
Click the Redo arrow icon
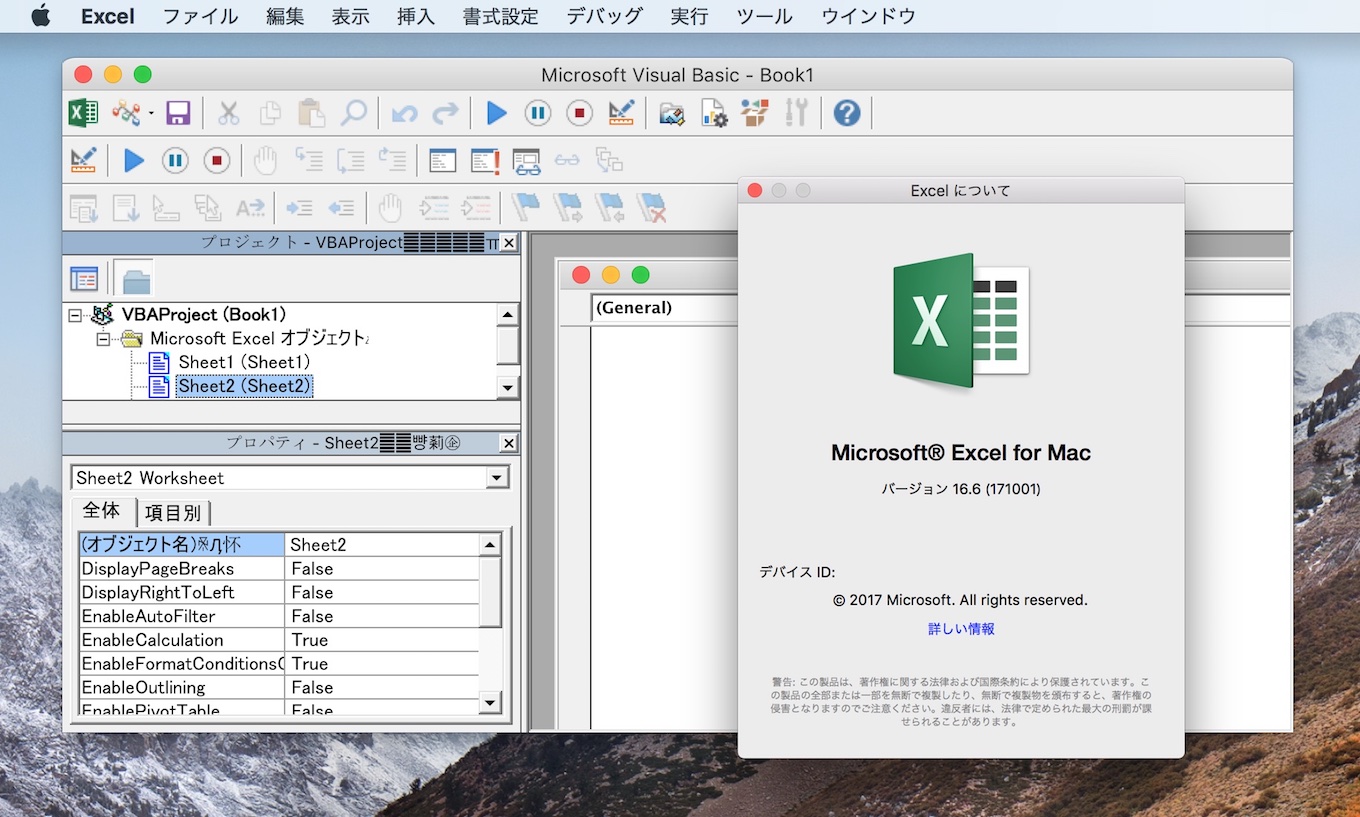446,113
